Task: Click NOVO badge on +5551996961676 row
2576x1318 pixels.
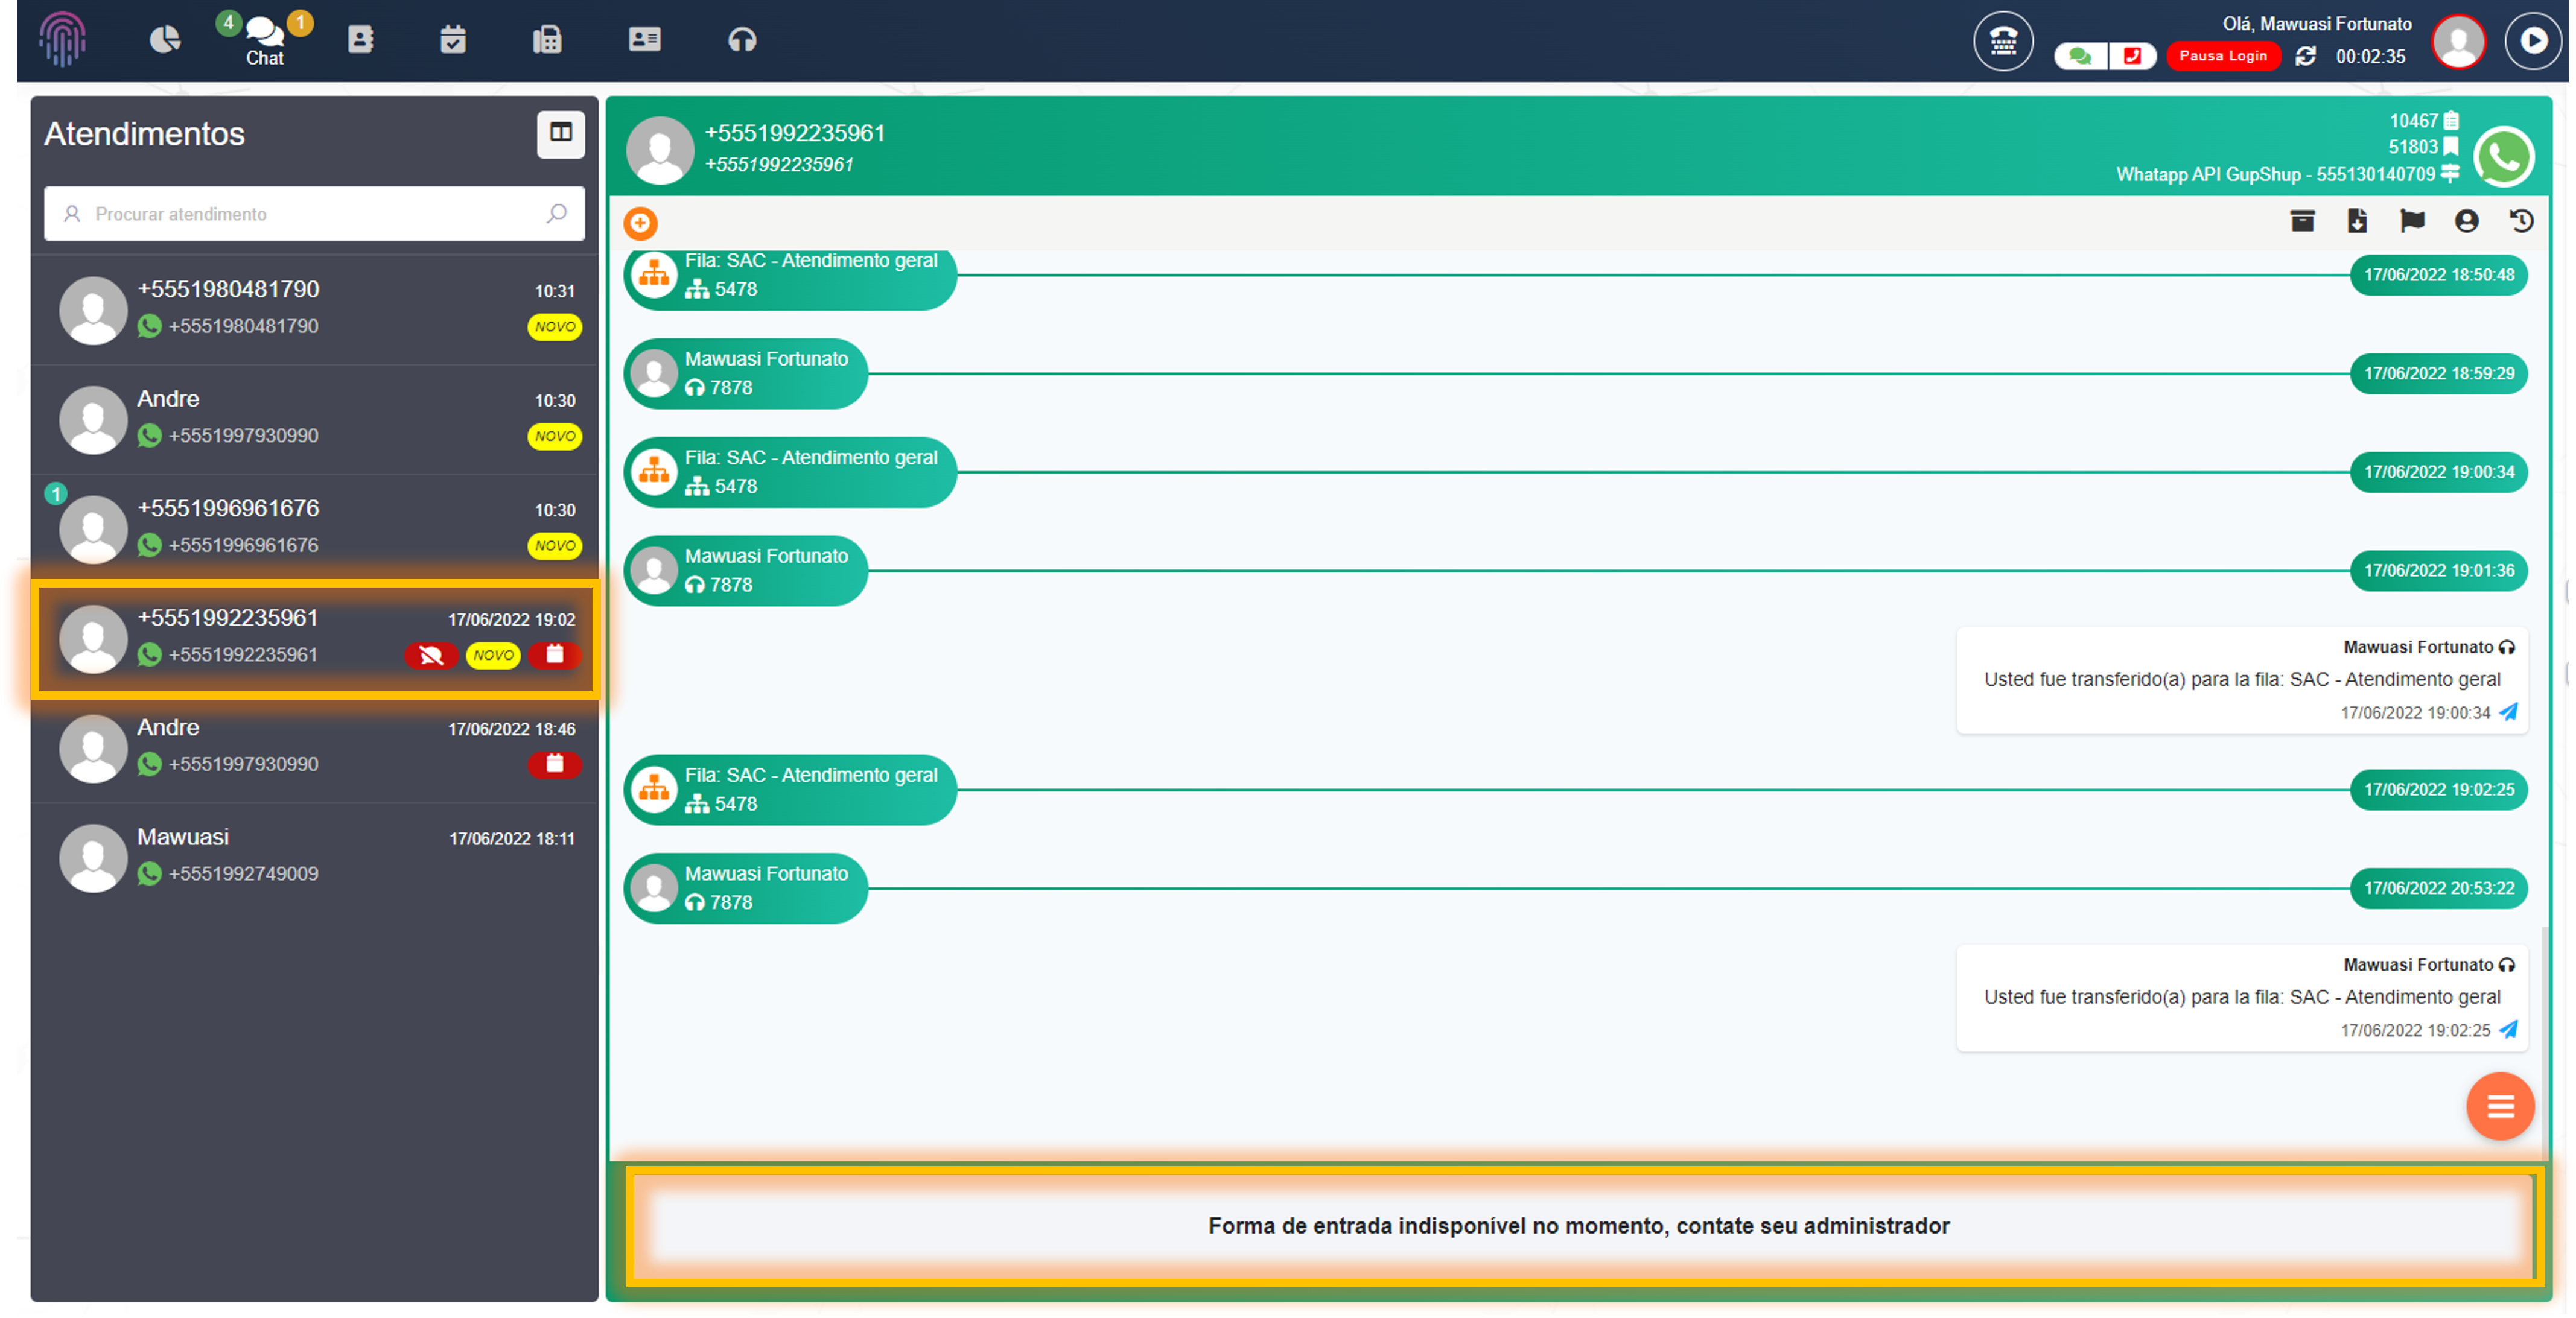Action: pos(555,546)
